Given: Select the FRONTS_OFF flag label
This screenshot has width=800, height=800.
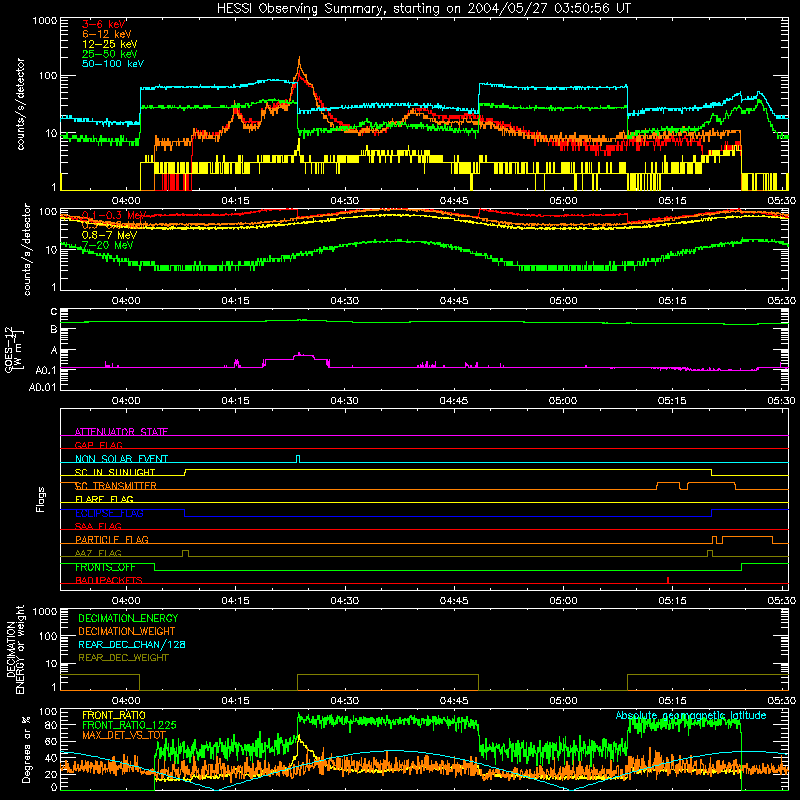Looking at the screenshot, I should tap(105, 567).
